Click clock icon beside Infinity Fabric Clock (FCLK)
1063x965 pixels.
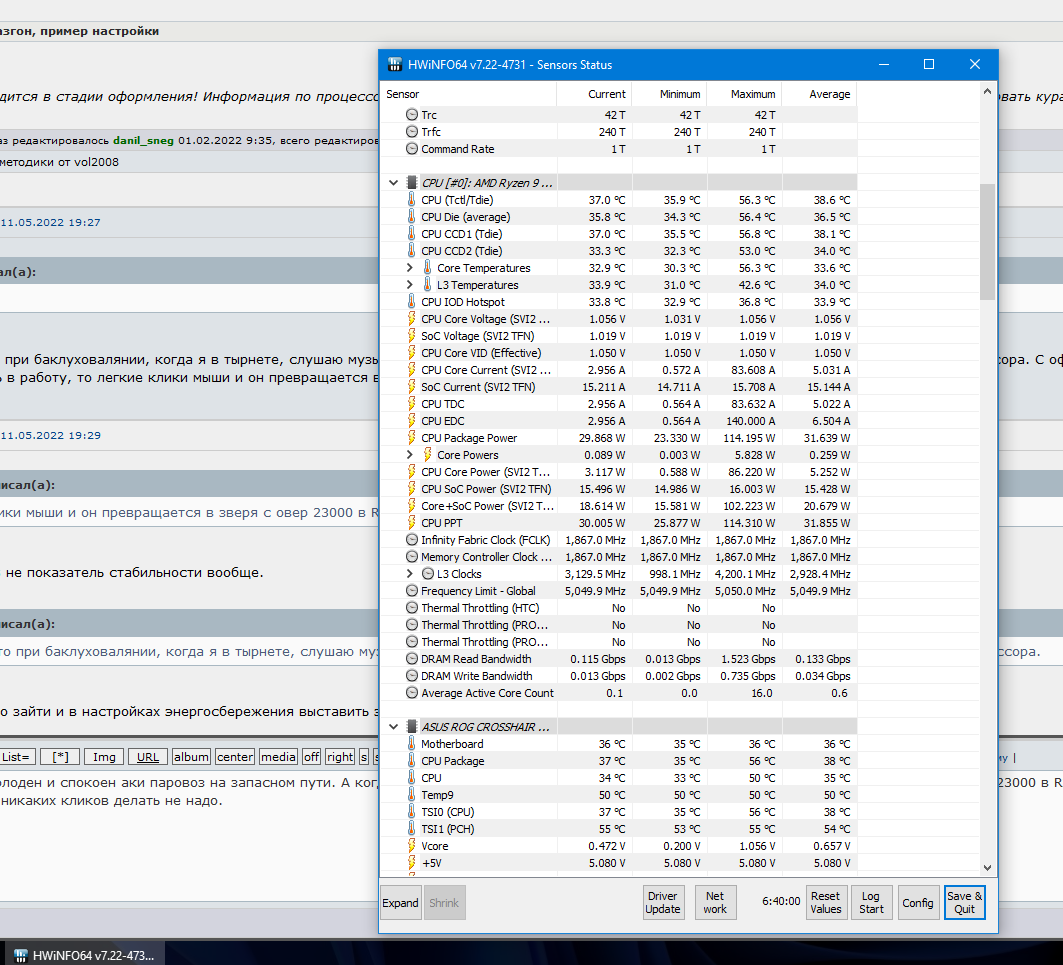[412, 540]
